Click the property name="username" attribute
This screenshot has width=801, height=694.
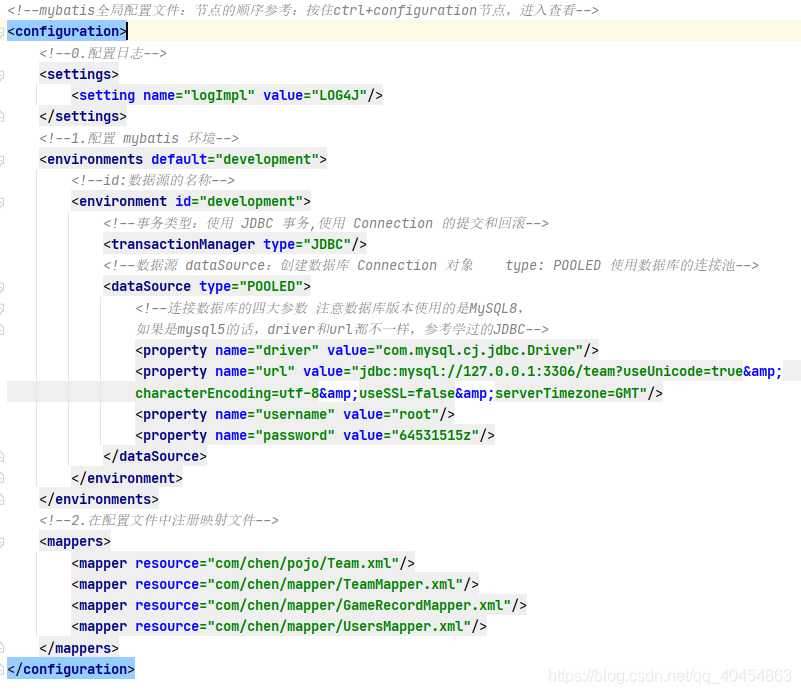click(x=275, y=415)
